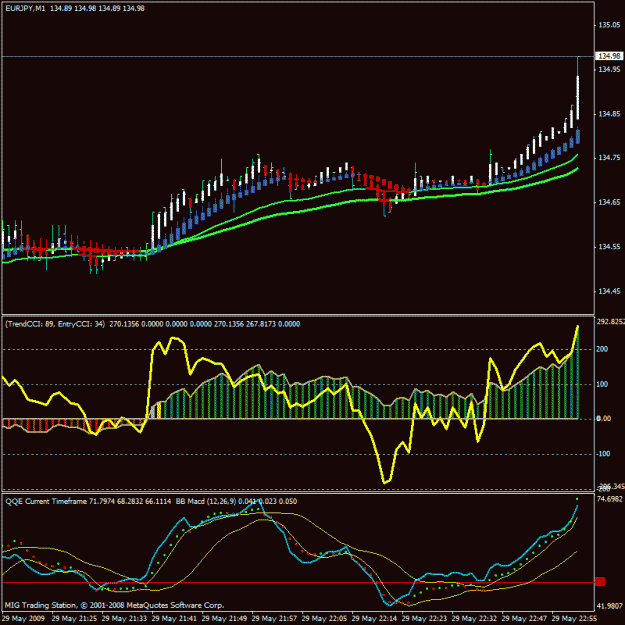Click the 29 May 21:33 time label
The height and width of the screenshot is (625, 625).
pos(124,619)
